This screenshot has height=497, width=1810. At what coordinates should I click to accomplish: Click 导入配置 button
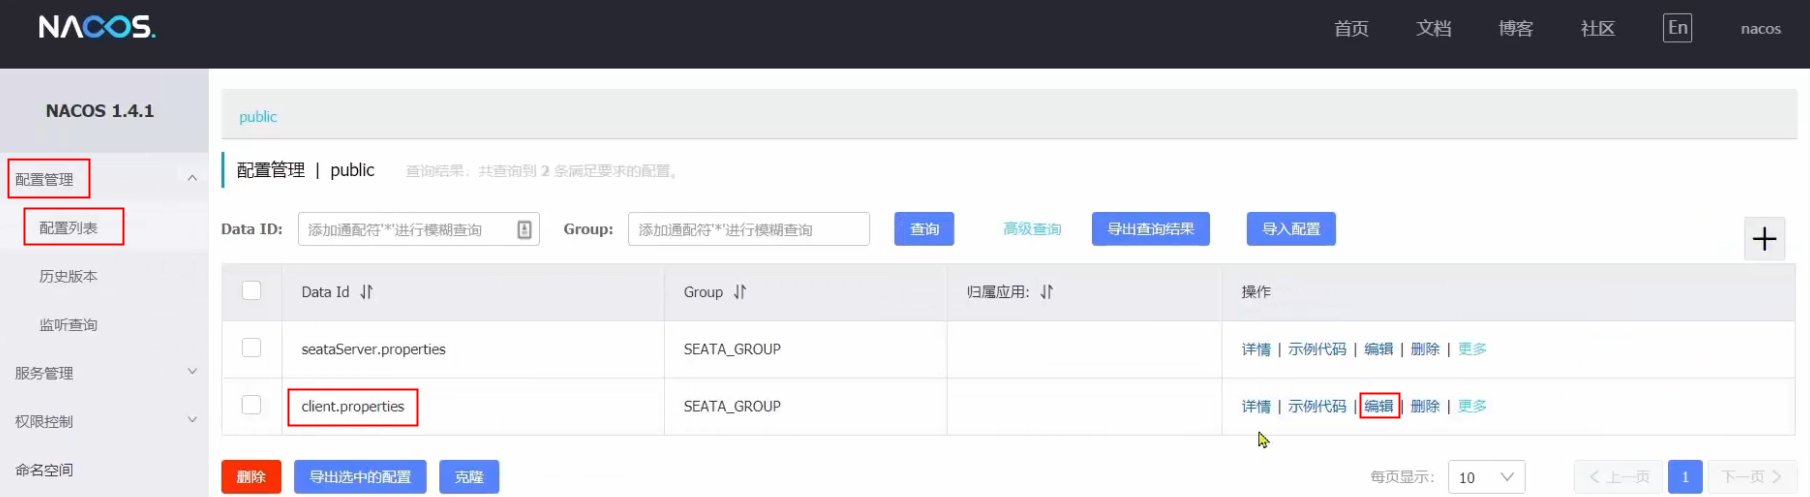(x=1291, y=229)
